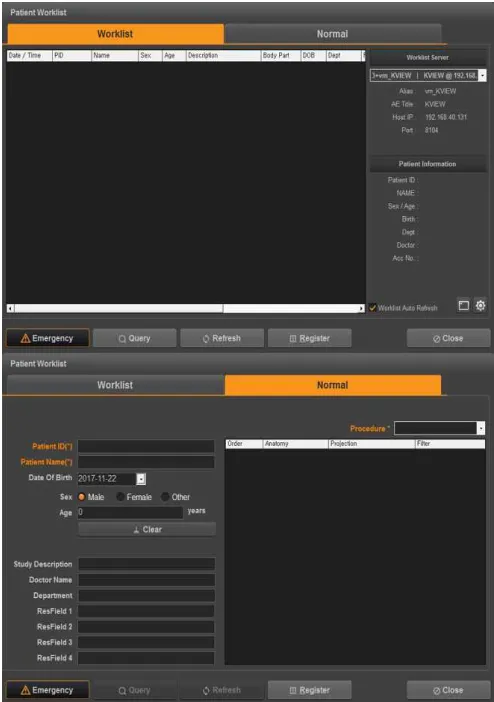The height and width of the screenshot is (702, 494).
Task: Select the Other sex radio button
Action: click(x=165, y=497)
